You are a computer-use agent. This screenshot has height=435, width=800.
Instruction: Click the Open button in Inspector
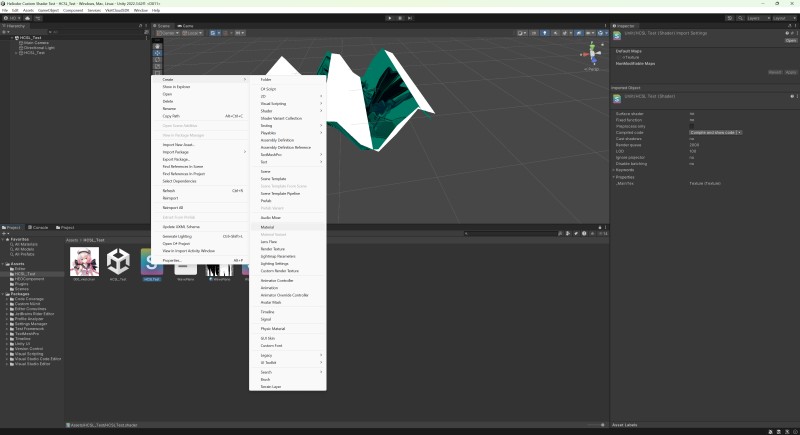click(x=790, y=40)
